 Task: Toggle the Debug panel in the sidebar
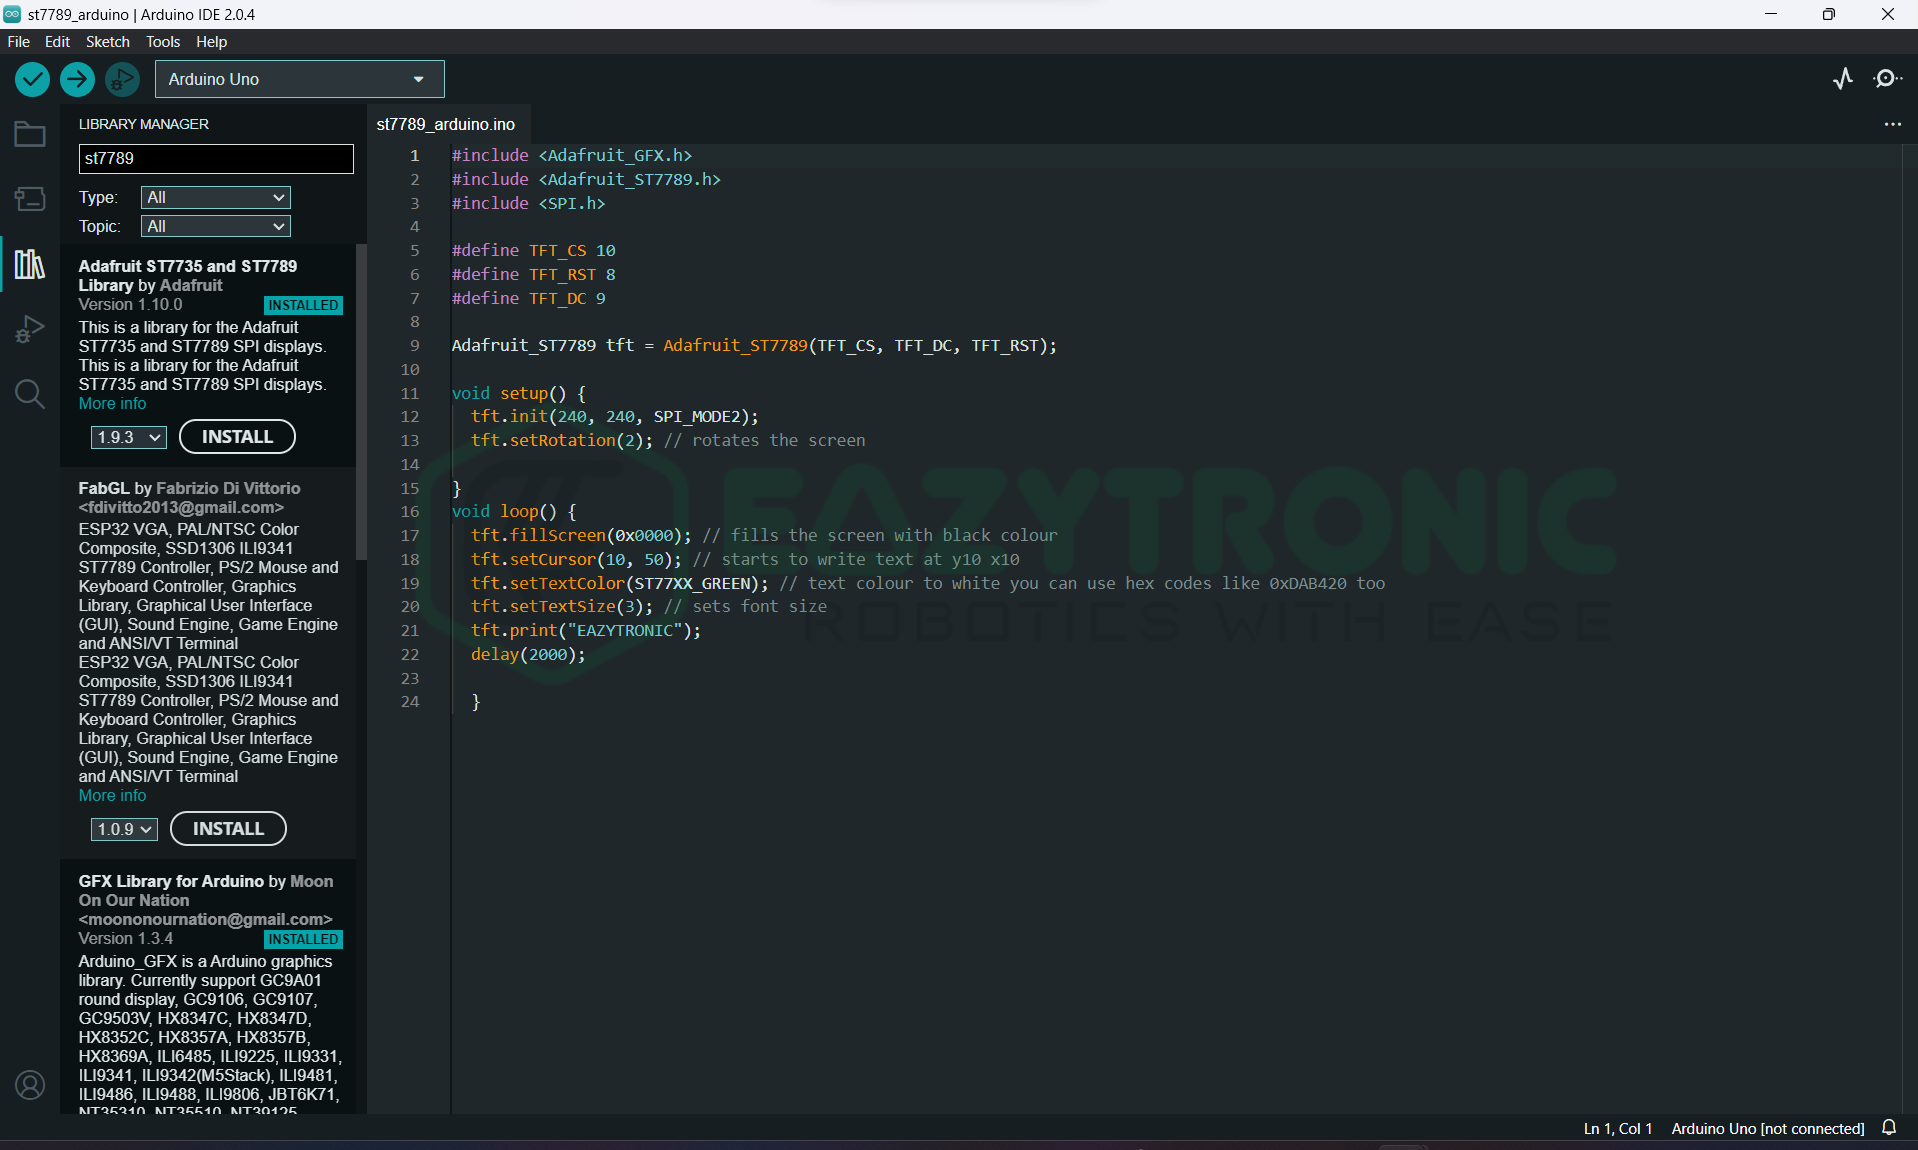[29, 329]
